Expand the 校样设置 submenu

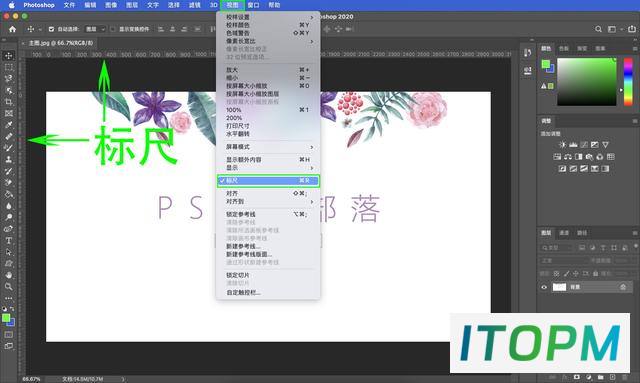coord(268,17)
